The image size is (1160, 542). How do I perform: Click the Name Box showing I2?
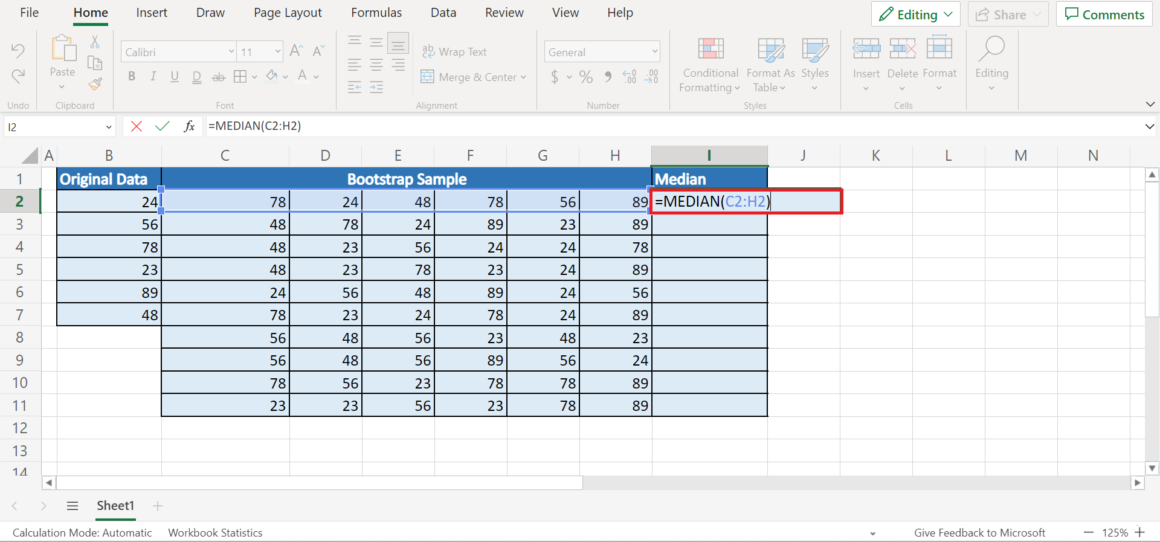[59, 126]
